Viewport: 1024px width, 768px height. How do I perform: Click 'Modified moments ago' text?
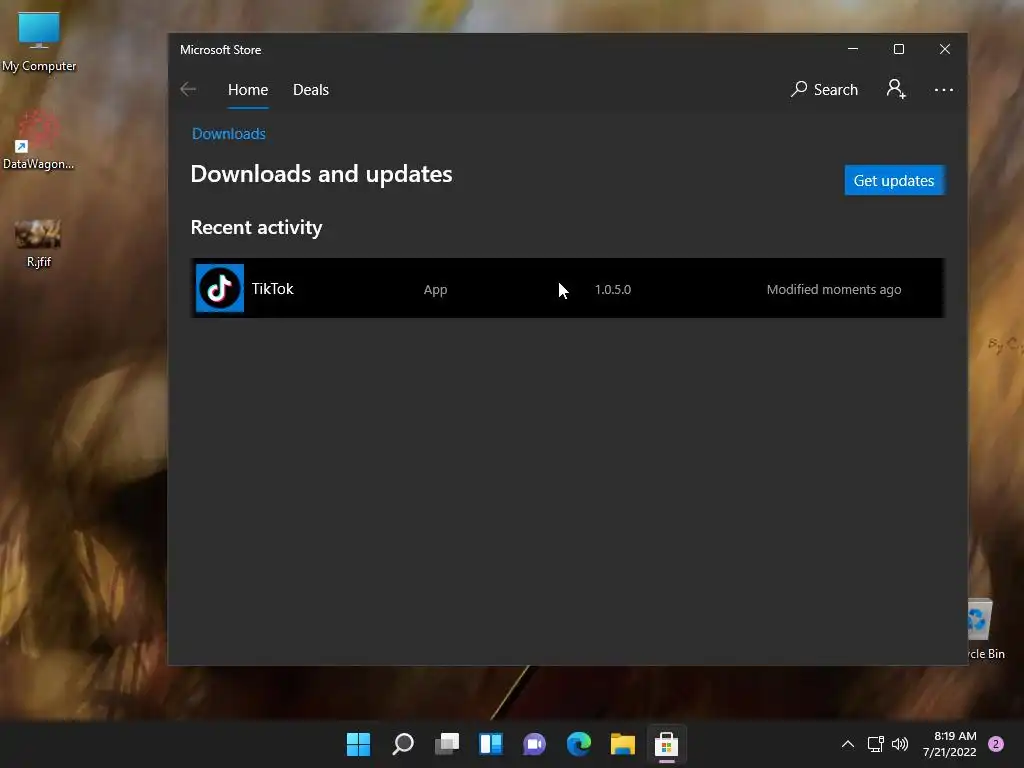[834, 289]
